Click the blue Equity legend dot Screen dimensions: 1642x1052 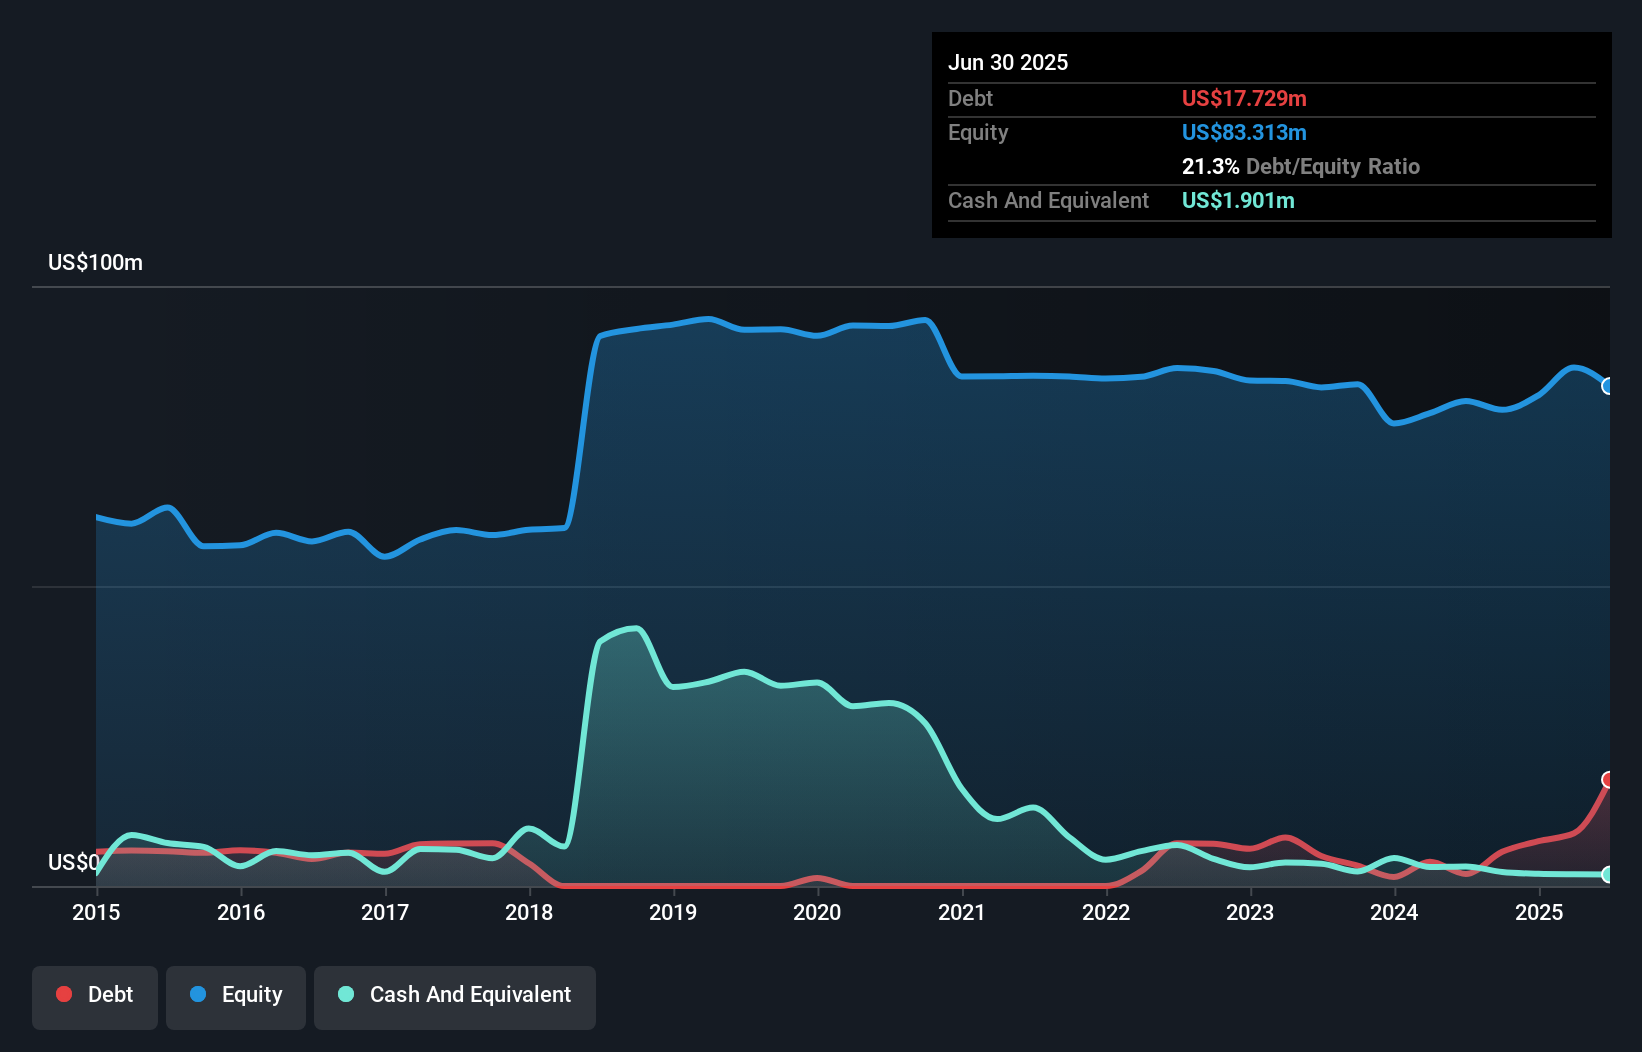tap(198, 994)
